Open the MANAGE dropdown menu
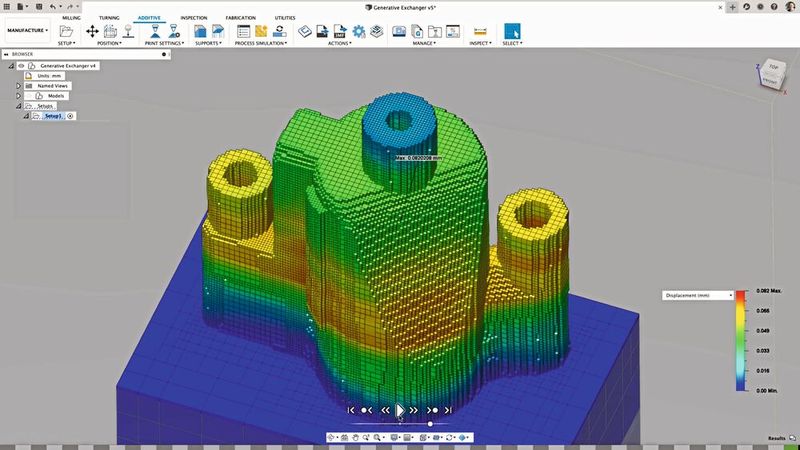The image size is (800, 450). tap(424, 43)
